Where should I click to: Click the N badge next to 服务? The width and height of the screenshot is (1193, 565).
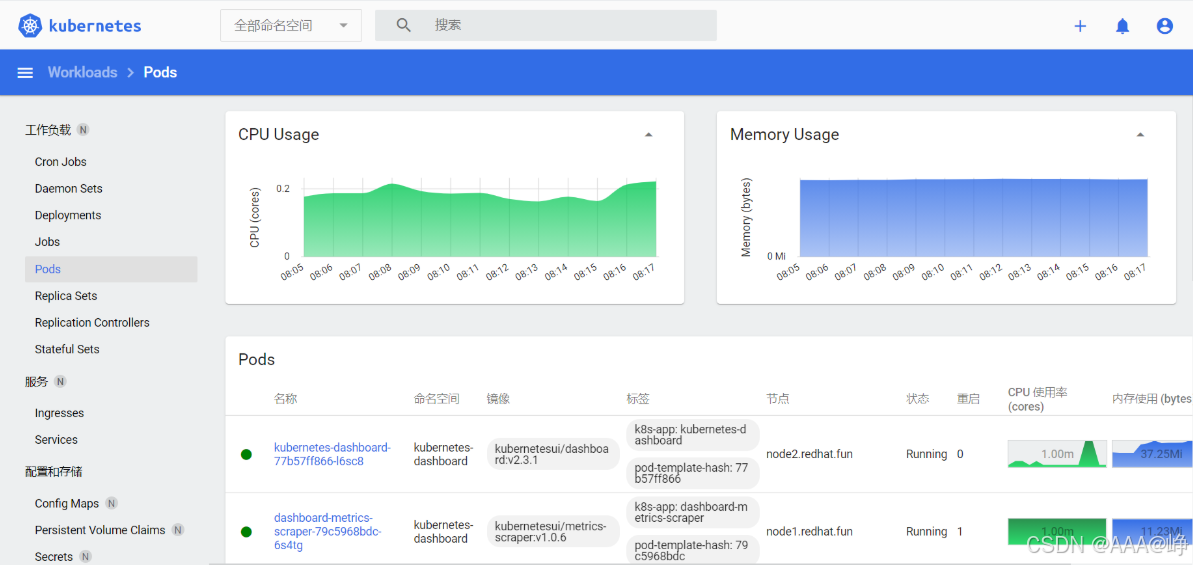tap(60, 381)
